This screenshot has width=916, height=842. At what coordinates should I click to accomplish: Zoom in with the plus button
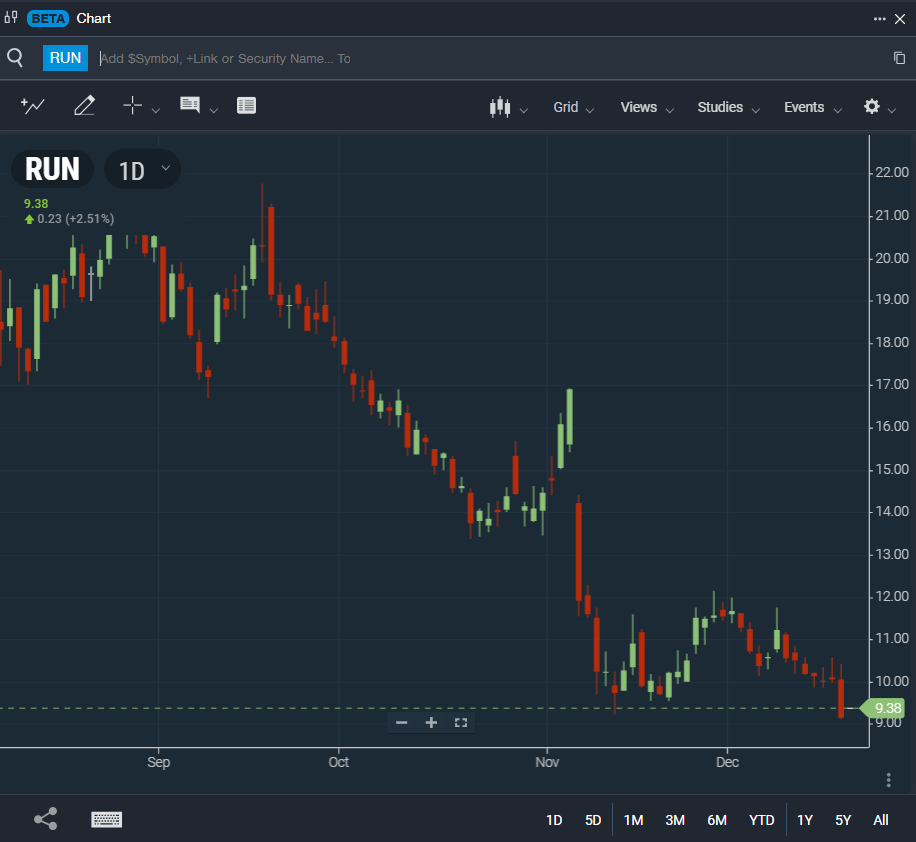coord(431,723)
